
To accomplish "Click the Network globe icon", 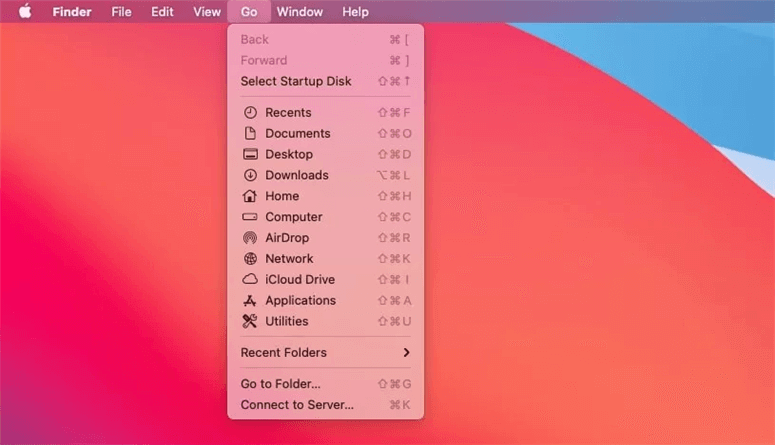I will pyautogui.click(x=250, y=259).
